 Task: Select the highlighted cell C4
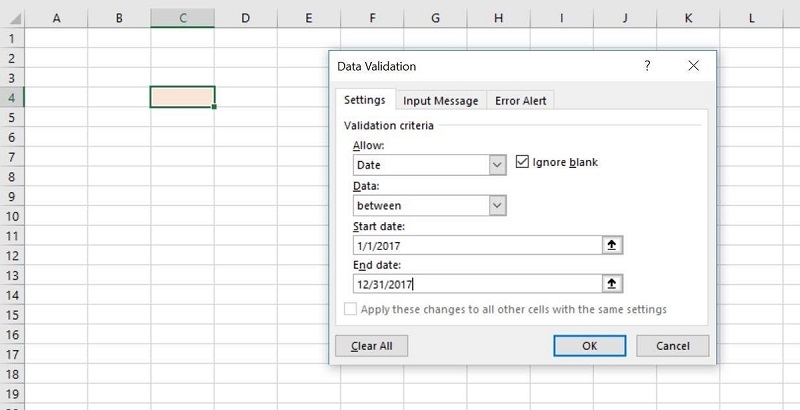pyautogui.click(x=182, y=97)
